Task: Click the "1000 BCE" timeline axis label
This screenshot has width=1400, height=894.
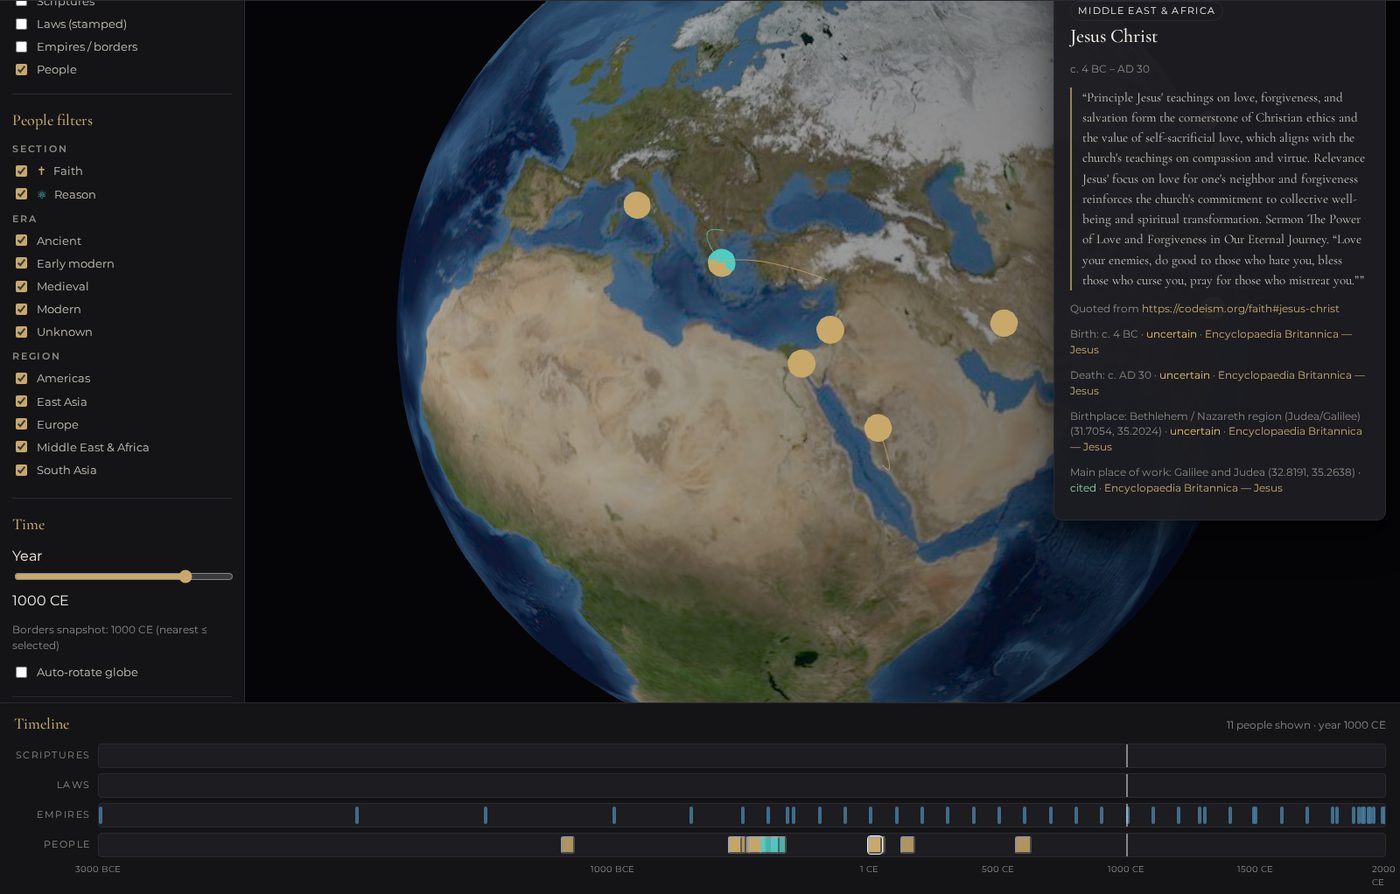Action: point(612,869)
